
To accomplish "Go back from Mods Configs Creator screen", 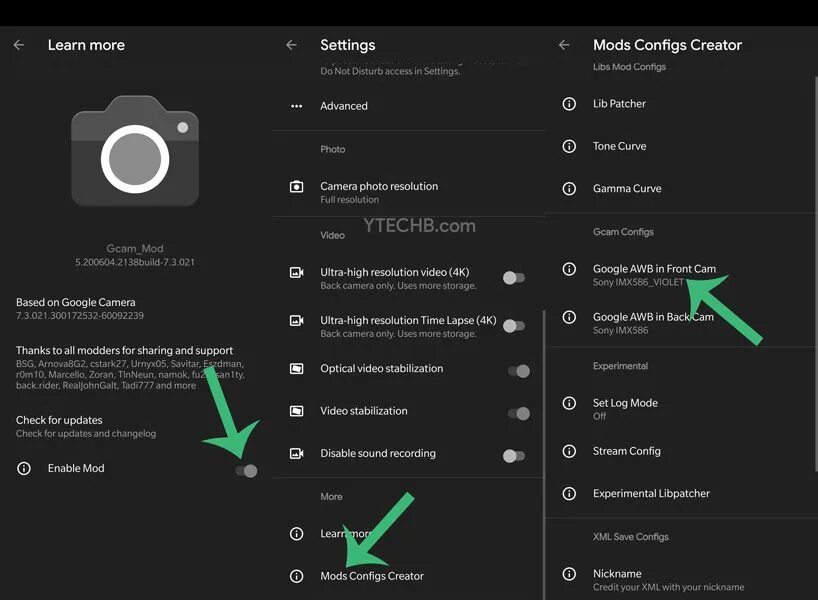I will (564, 45).
